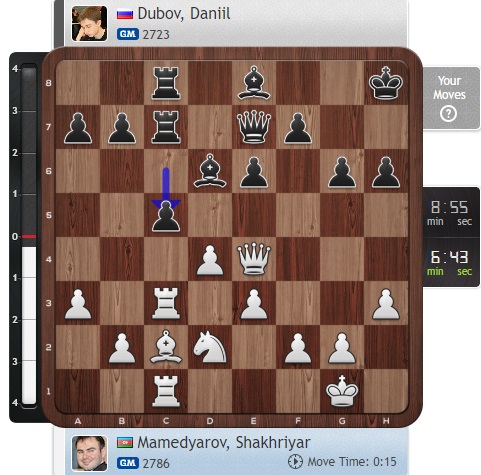Click the white pawn on d4

coord(210,260)
